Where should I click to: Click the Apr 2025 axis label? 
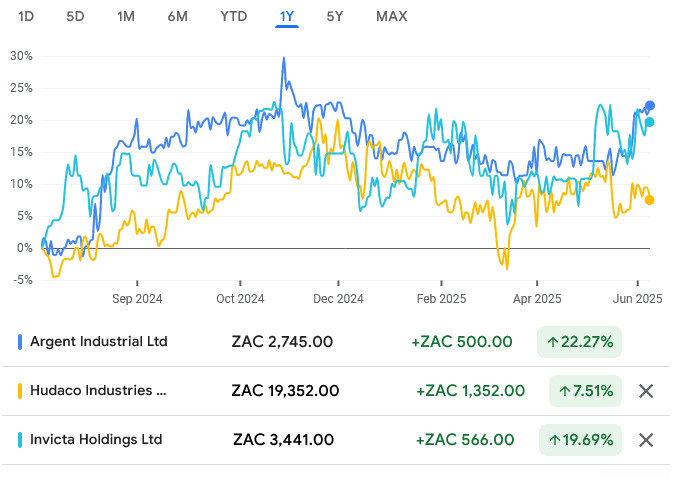(x=537, y=299)
